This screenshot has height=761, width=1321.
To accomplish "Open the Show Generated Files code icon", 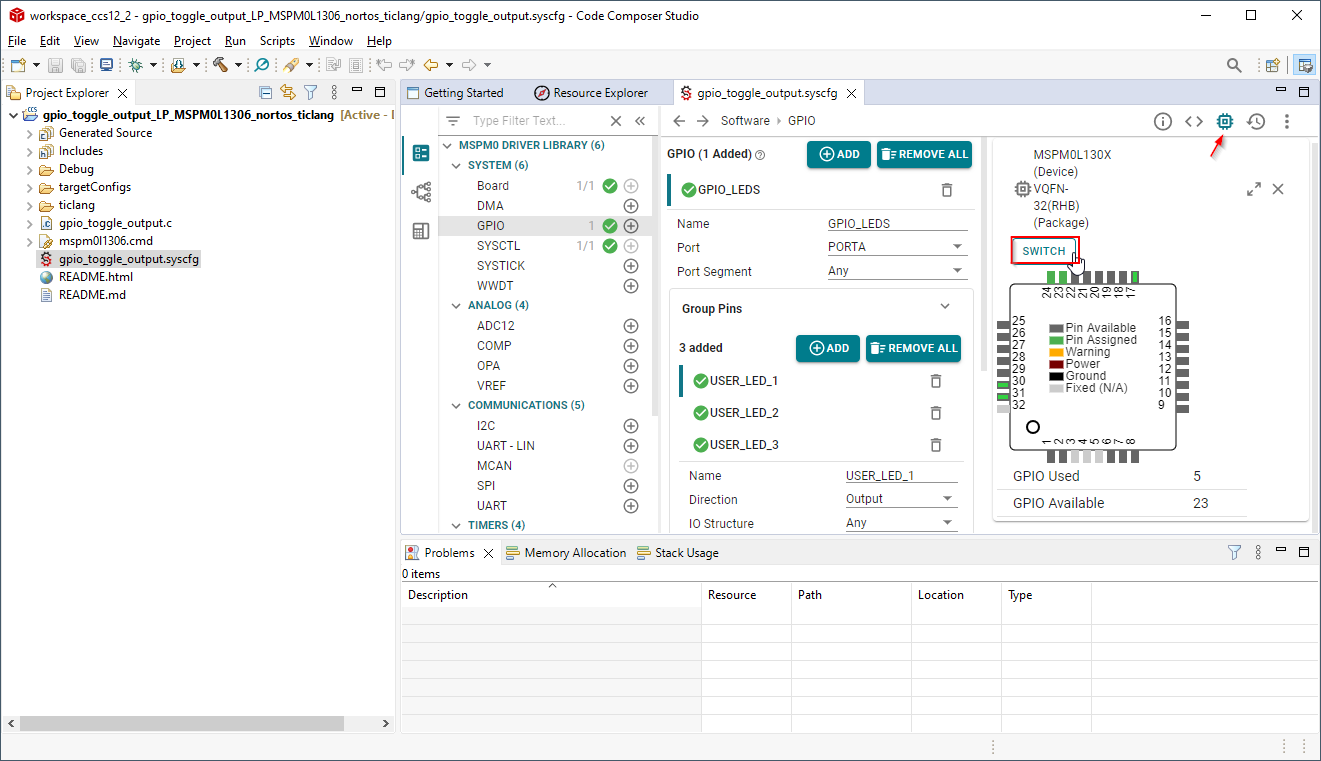I will coord(1193,121).
